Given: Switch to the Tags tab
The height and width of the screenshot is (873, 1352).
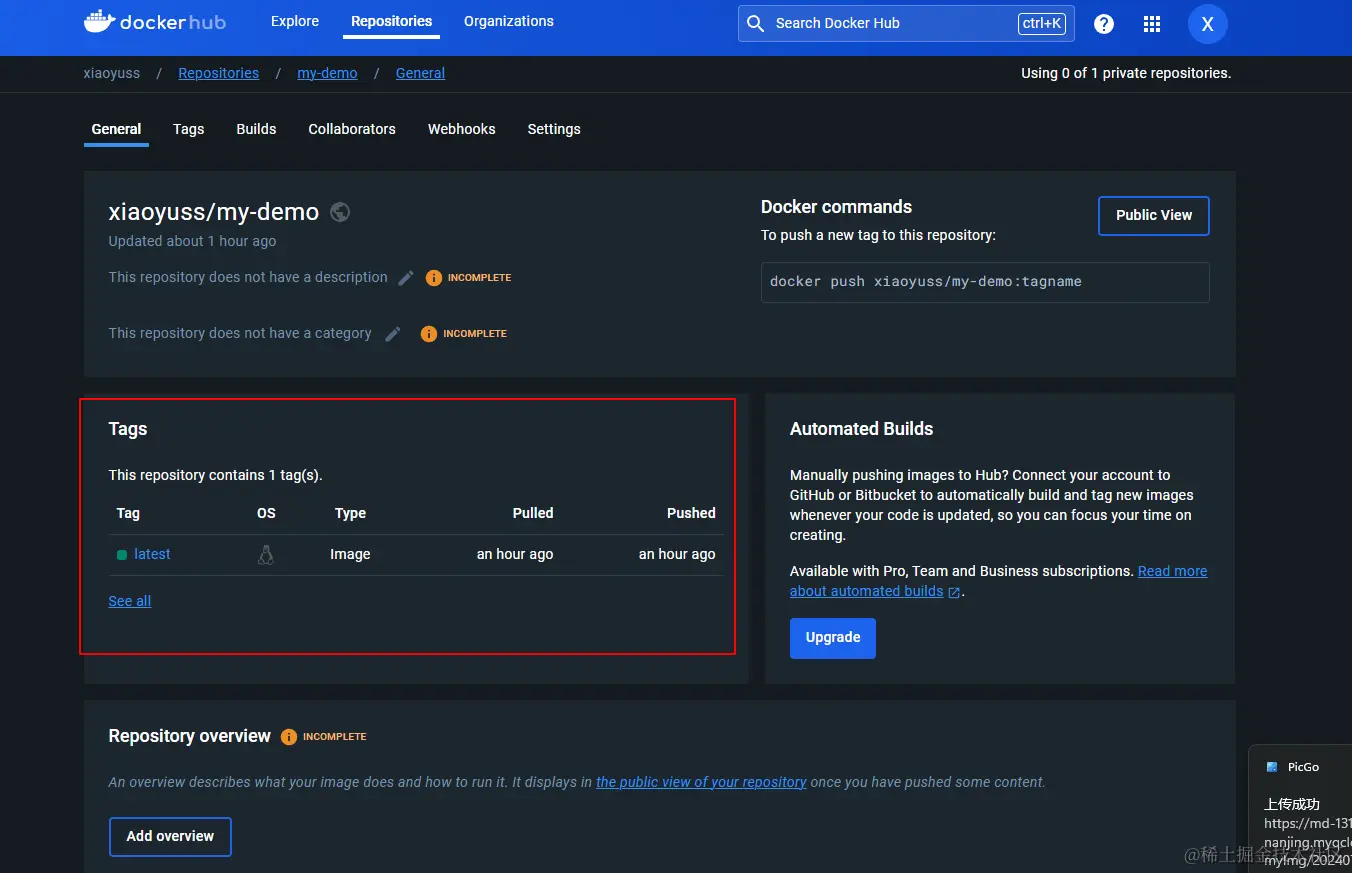Looking at the screenshot, I should [188, 129].
